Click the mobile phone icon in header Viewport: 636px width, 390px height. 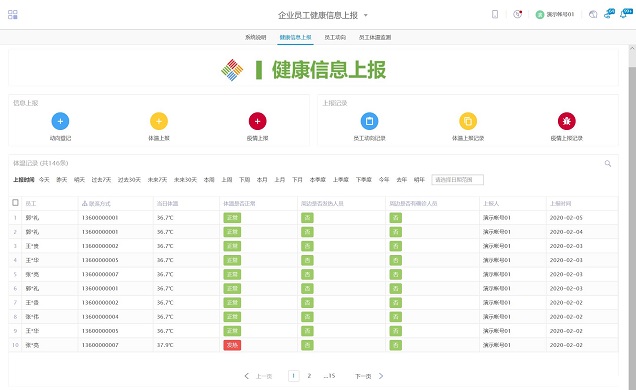[495, 14]
